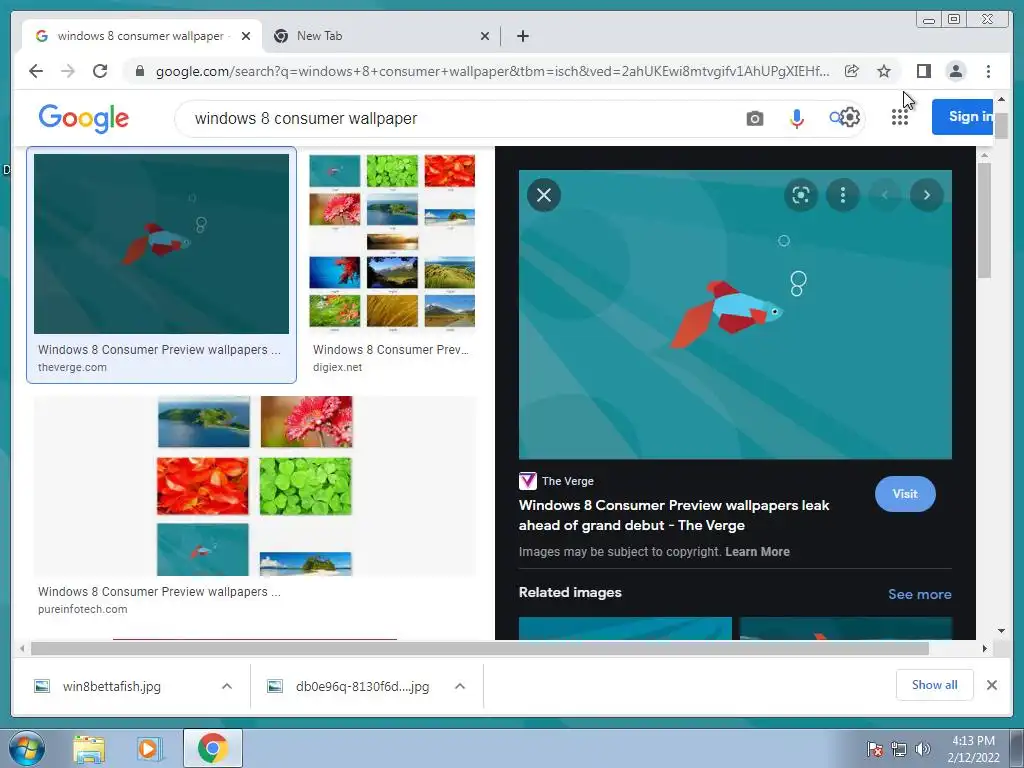The image size is (1024, 768).
Task: Click the large betta fish preview image
Action: (x=735, y=315)
